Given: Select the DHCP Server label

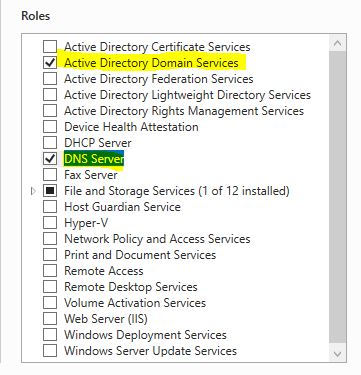Looking at the screenshot, I should (x=98, y=143).
